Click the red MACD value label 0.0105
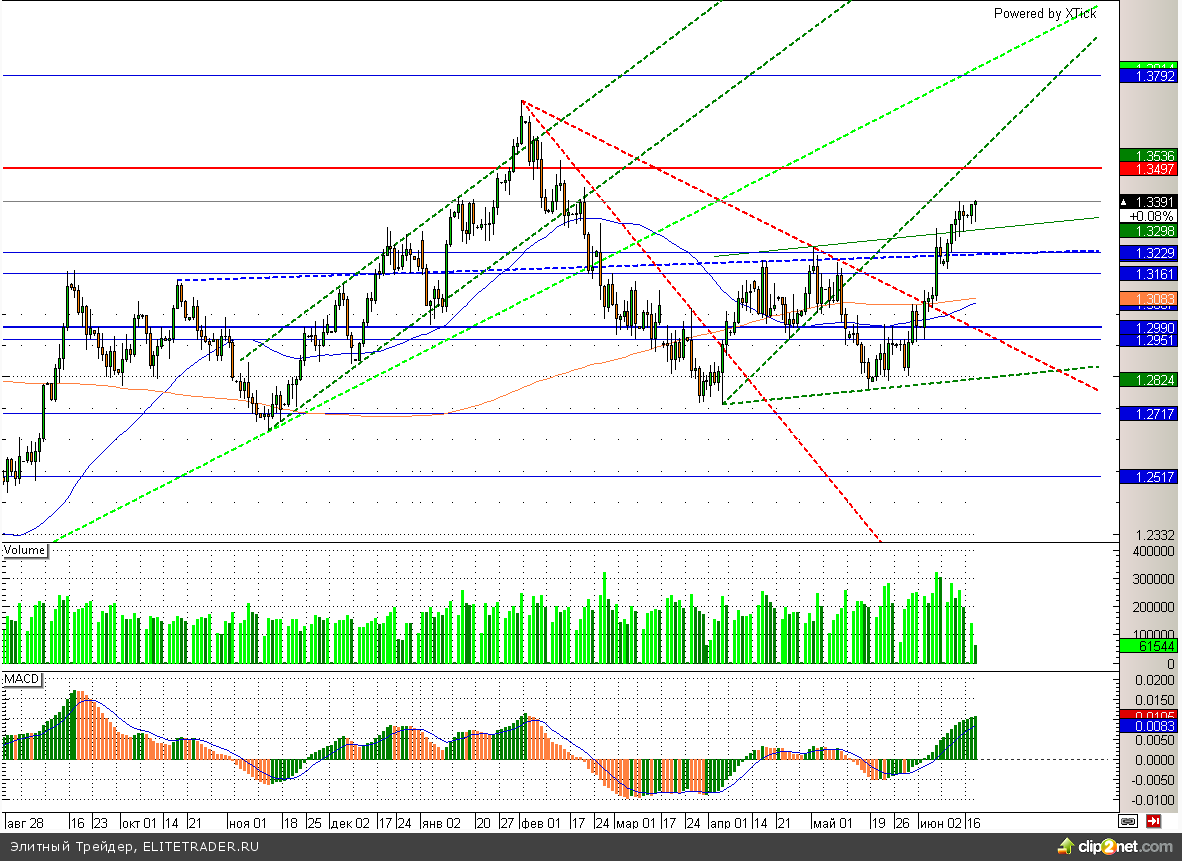The height and width of the screenshot is (861, 1182). point(1149,715)
